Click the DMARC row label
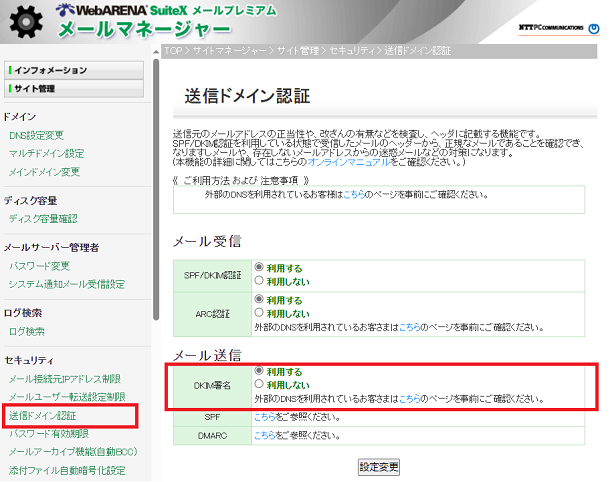Viewport: 614px width, 482px height. (x=212, y=435)
